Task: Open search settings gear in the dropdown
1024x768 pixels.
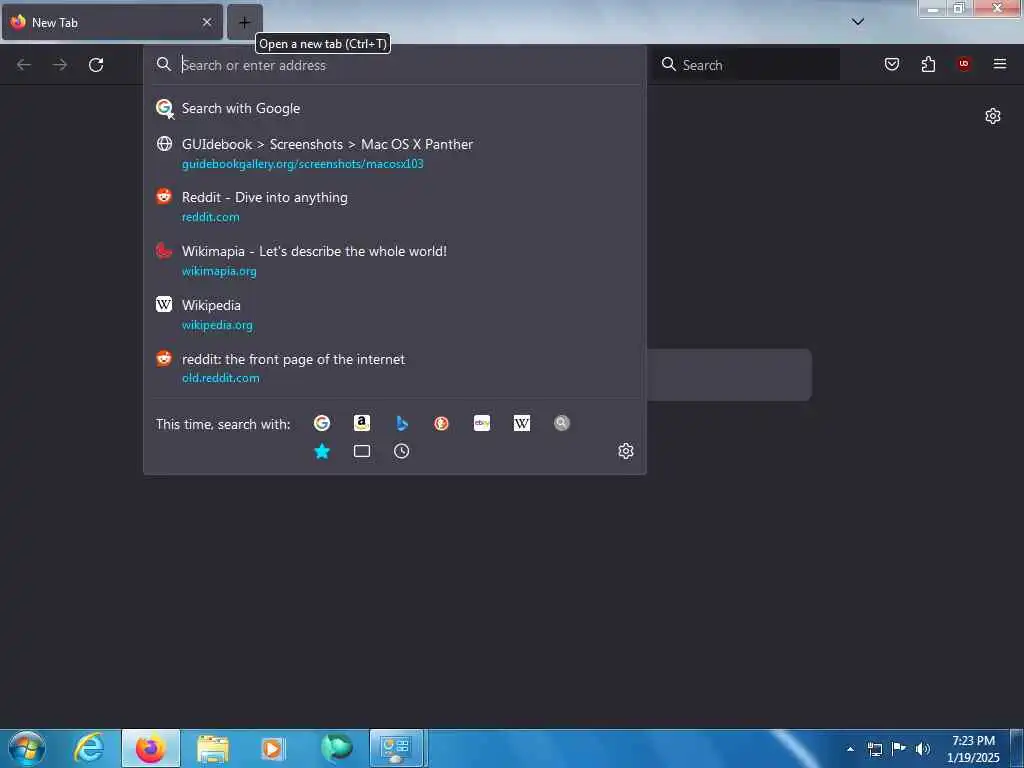Action: click(626, 451)
